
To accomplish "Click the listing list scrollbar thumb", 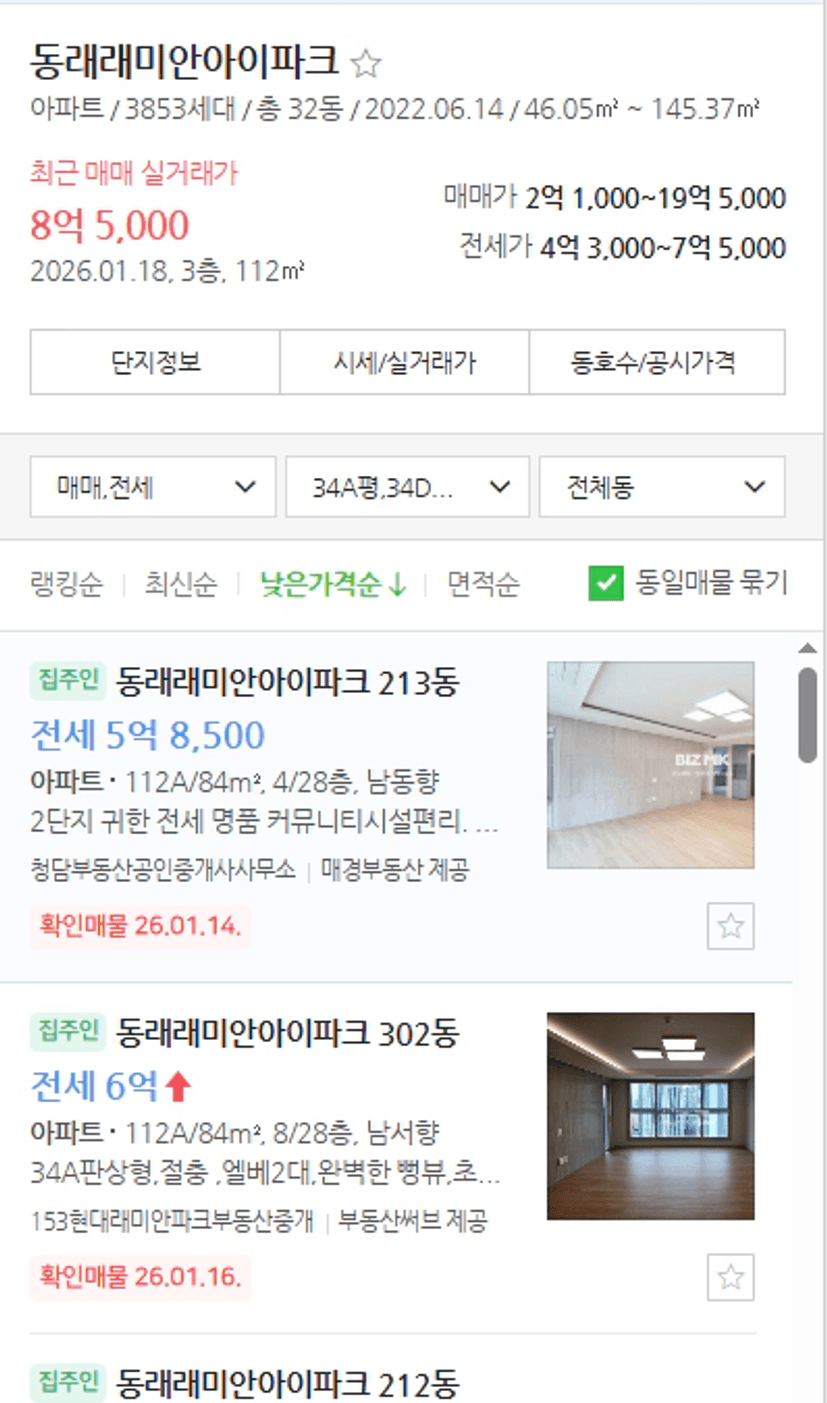I will coord(808,715).
